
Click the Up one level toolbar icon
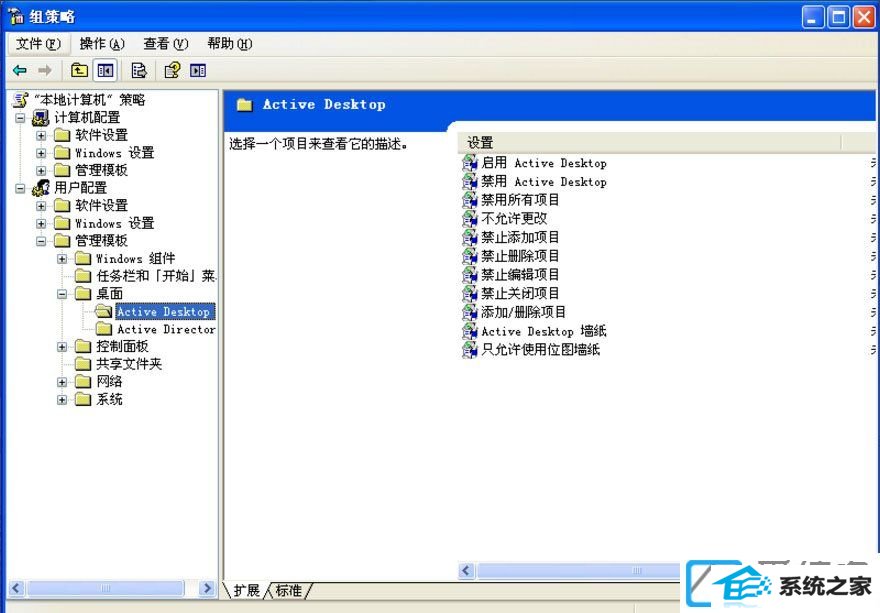(79, 70)
